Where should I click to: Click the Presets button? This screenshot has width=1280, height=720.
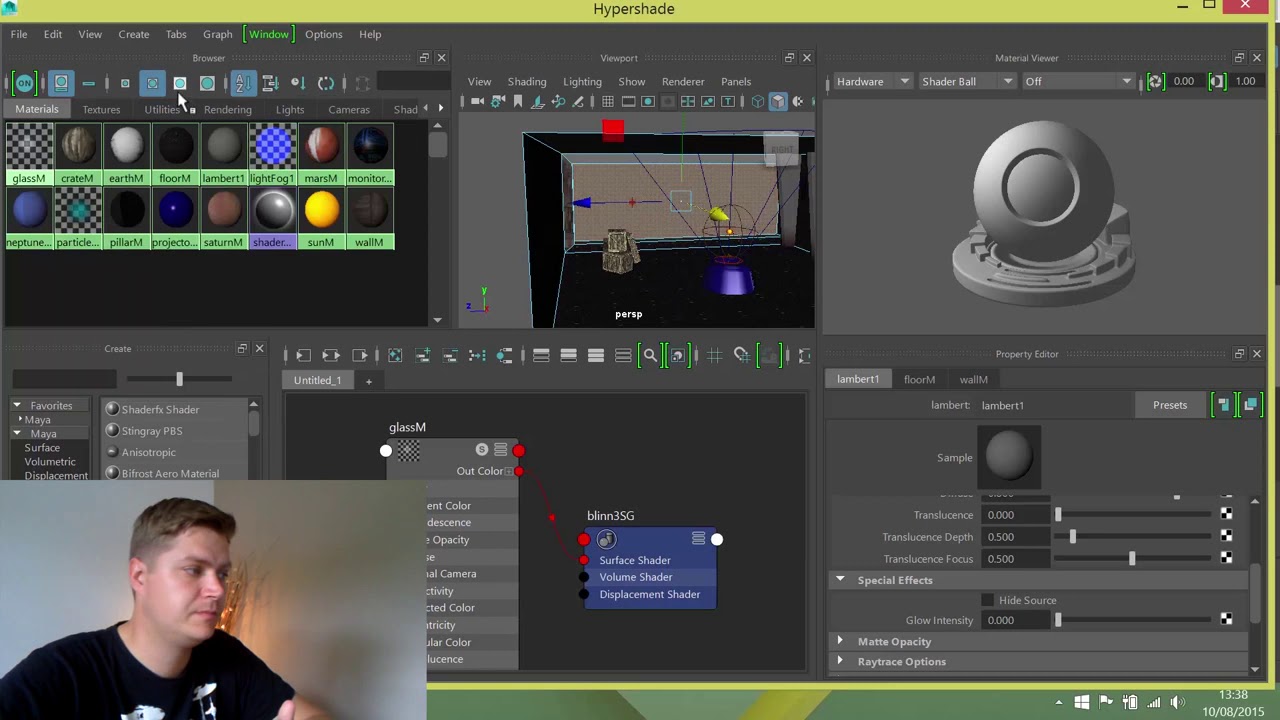pyautogui.click(x=1170, y=405)
